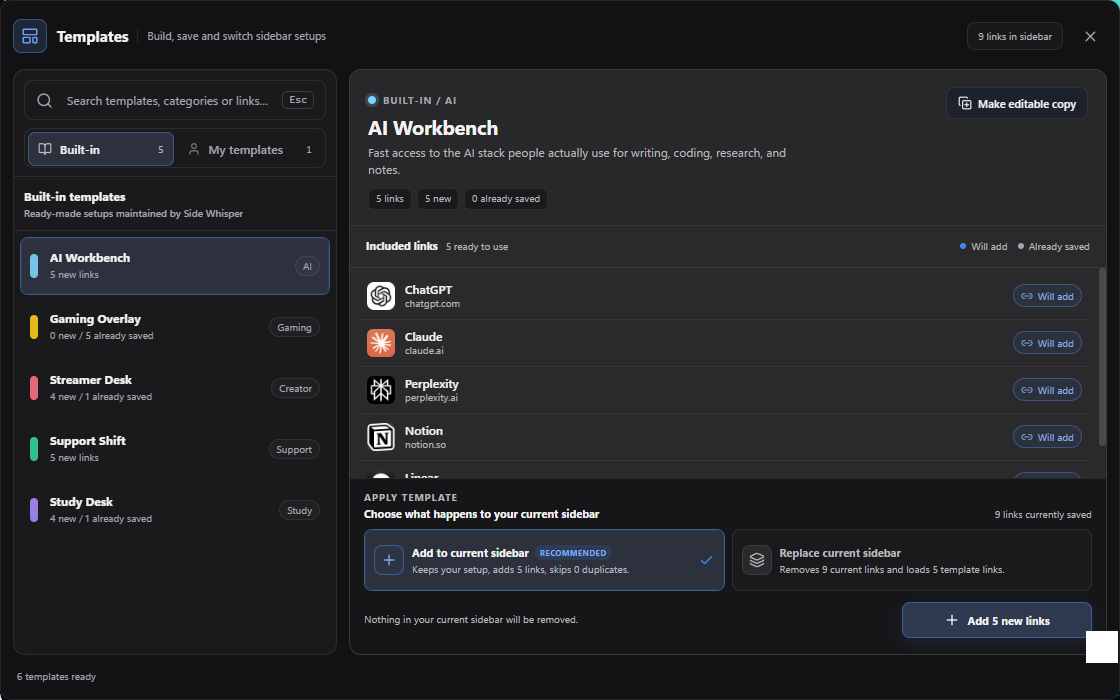Click the RECOMMENDED badge
This screenshot has width=1120, height=700.
coord(573,553)
